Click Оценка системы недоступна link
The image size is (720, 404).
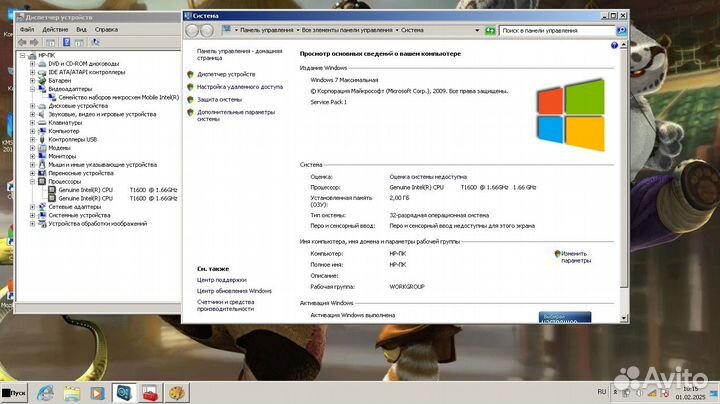[428, 177]
